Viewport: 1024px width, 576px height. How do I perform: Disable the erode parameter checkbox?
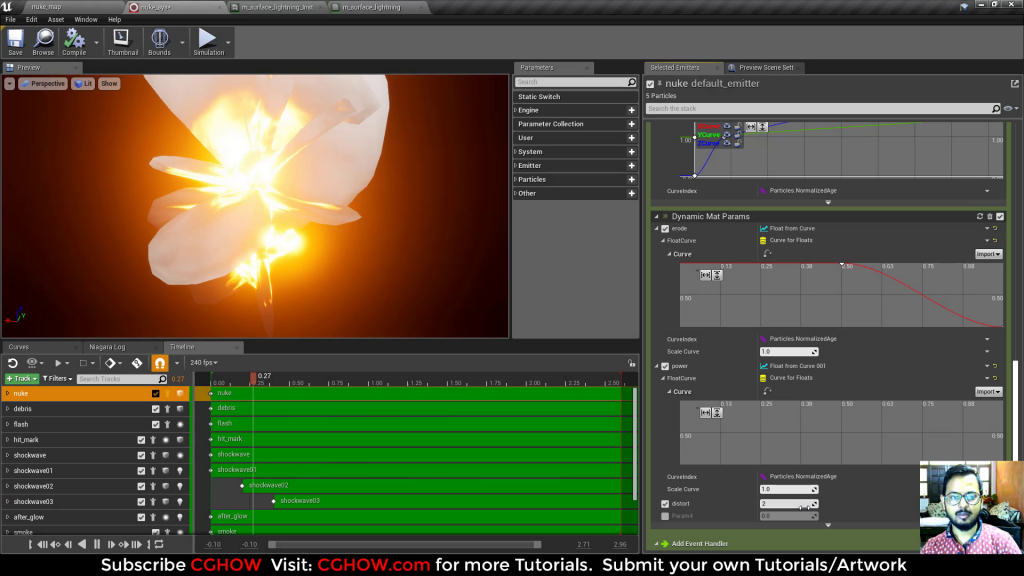coord(666,228)
